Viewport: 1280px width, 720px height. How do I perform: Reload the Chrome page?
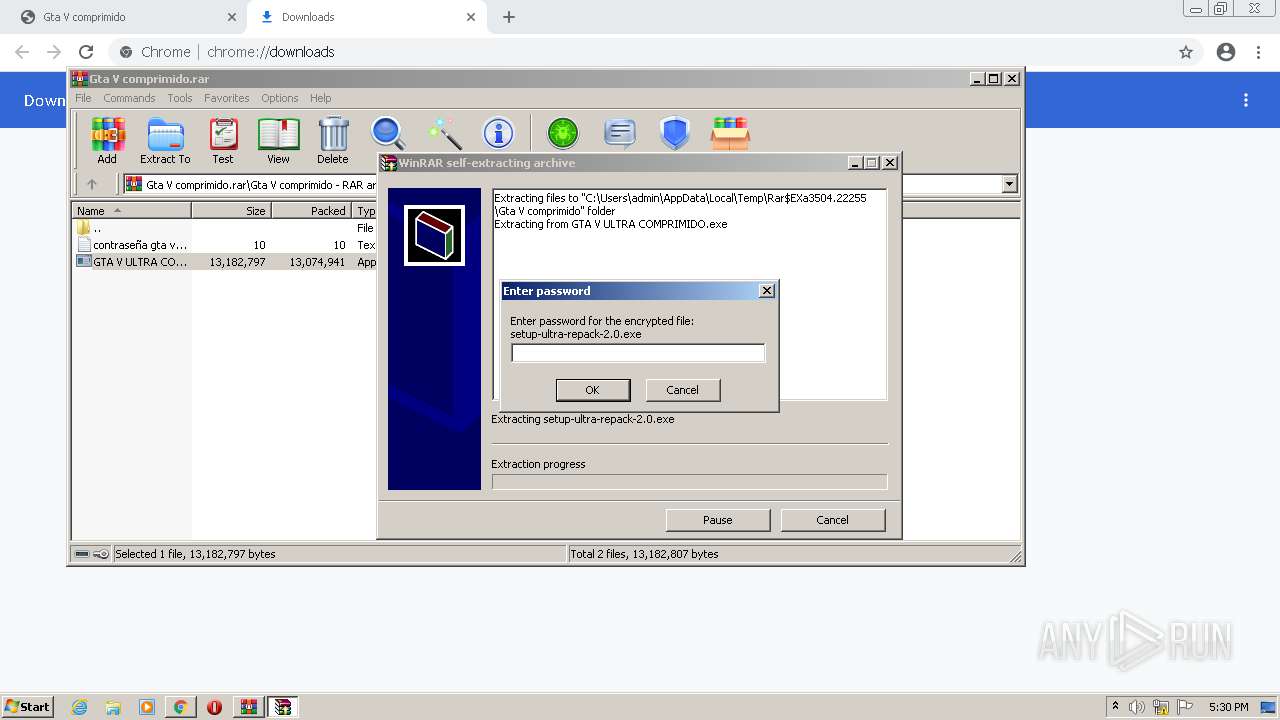point(86,52)
